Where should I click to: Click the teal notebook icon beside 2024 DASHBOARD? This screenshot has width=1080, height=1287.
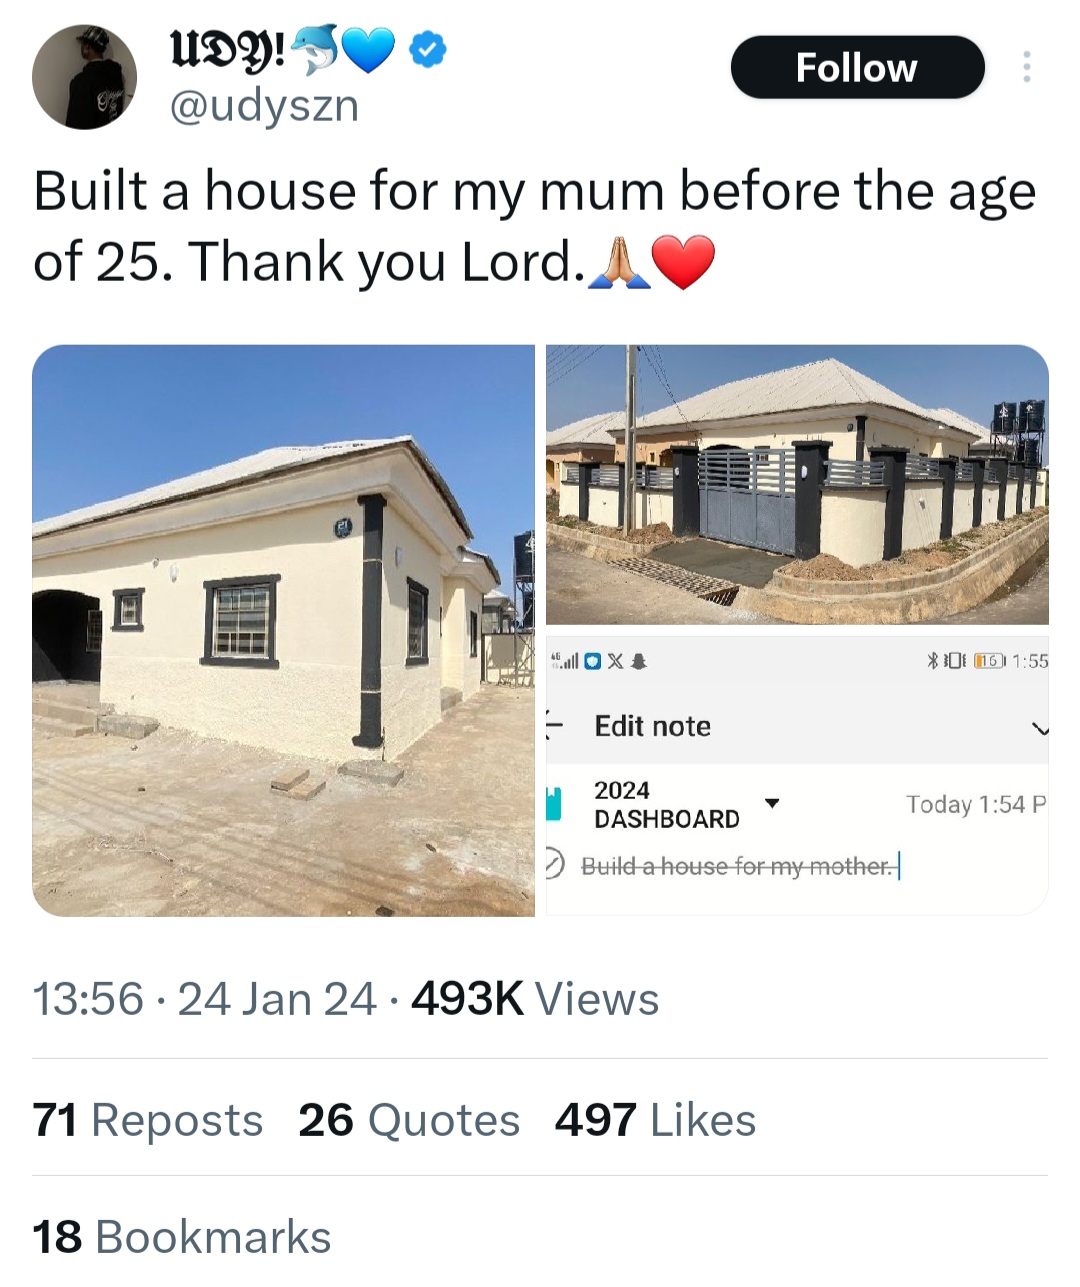pyautogui.click(x=554, y=804)
